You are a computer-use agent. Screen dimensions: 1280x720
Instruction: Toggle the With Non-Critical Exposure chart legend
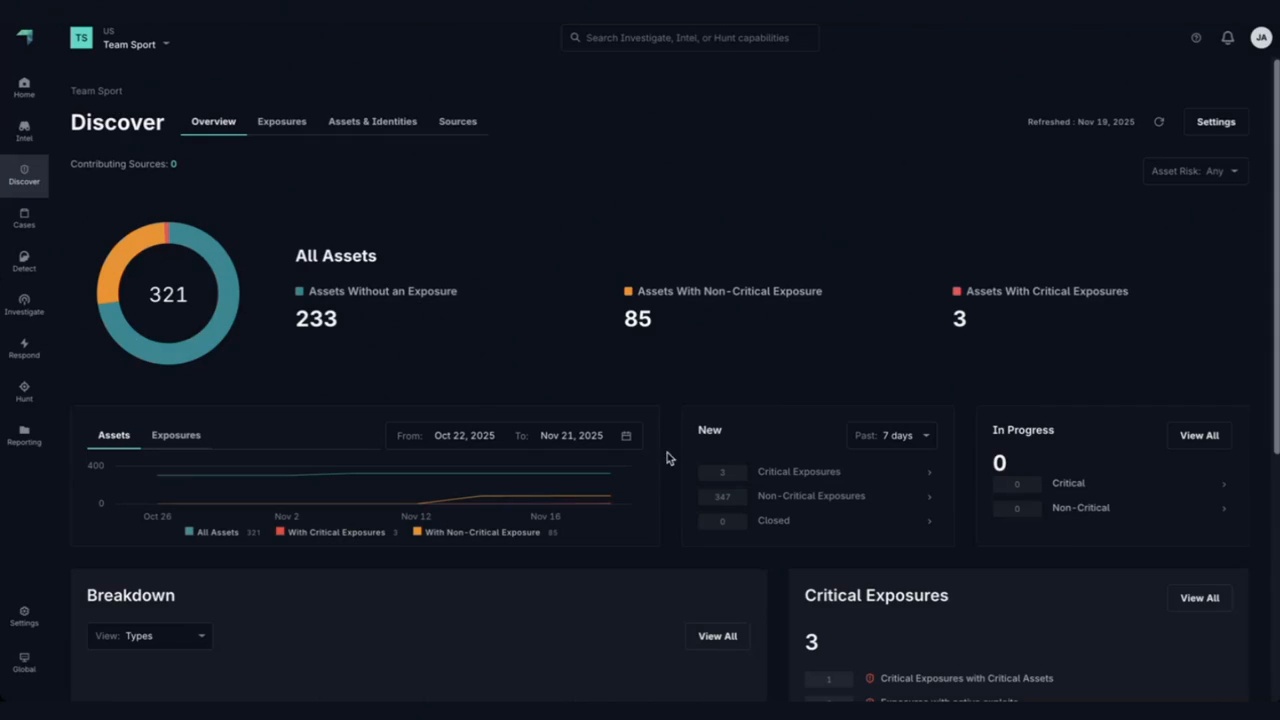485,532
